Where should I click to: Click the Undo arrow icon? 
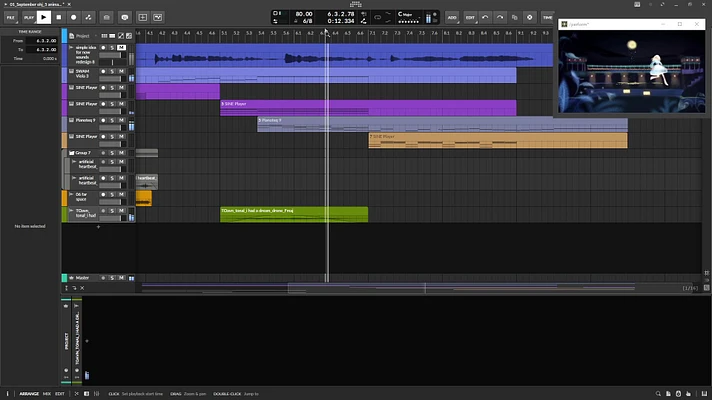tap(485, 17)
